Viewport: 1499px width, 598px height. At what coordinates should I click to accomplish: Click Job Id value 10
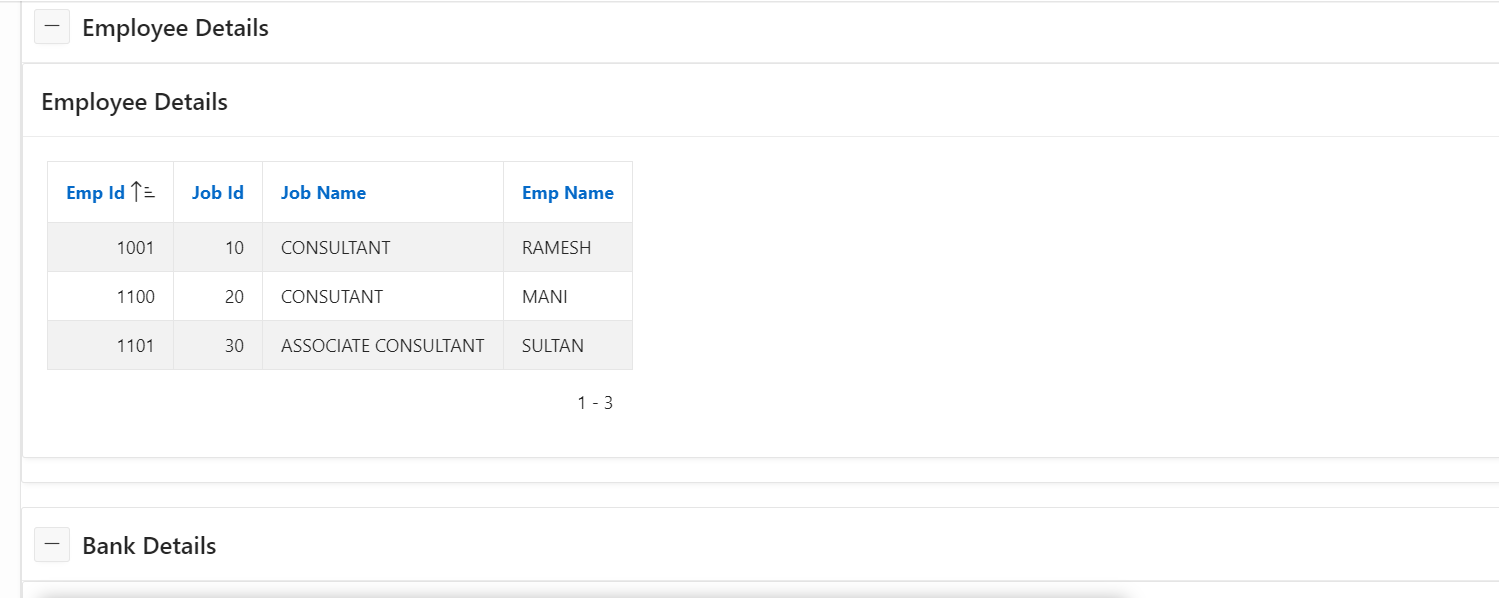point(218,247)
